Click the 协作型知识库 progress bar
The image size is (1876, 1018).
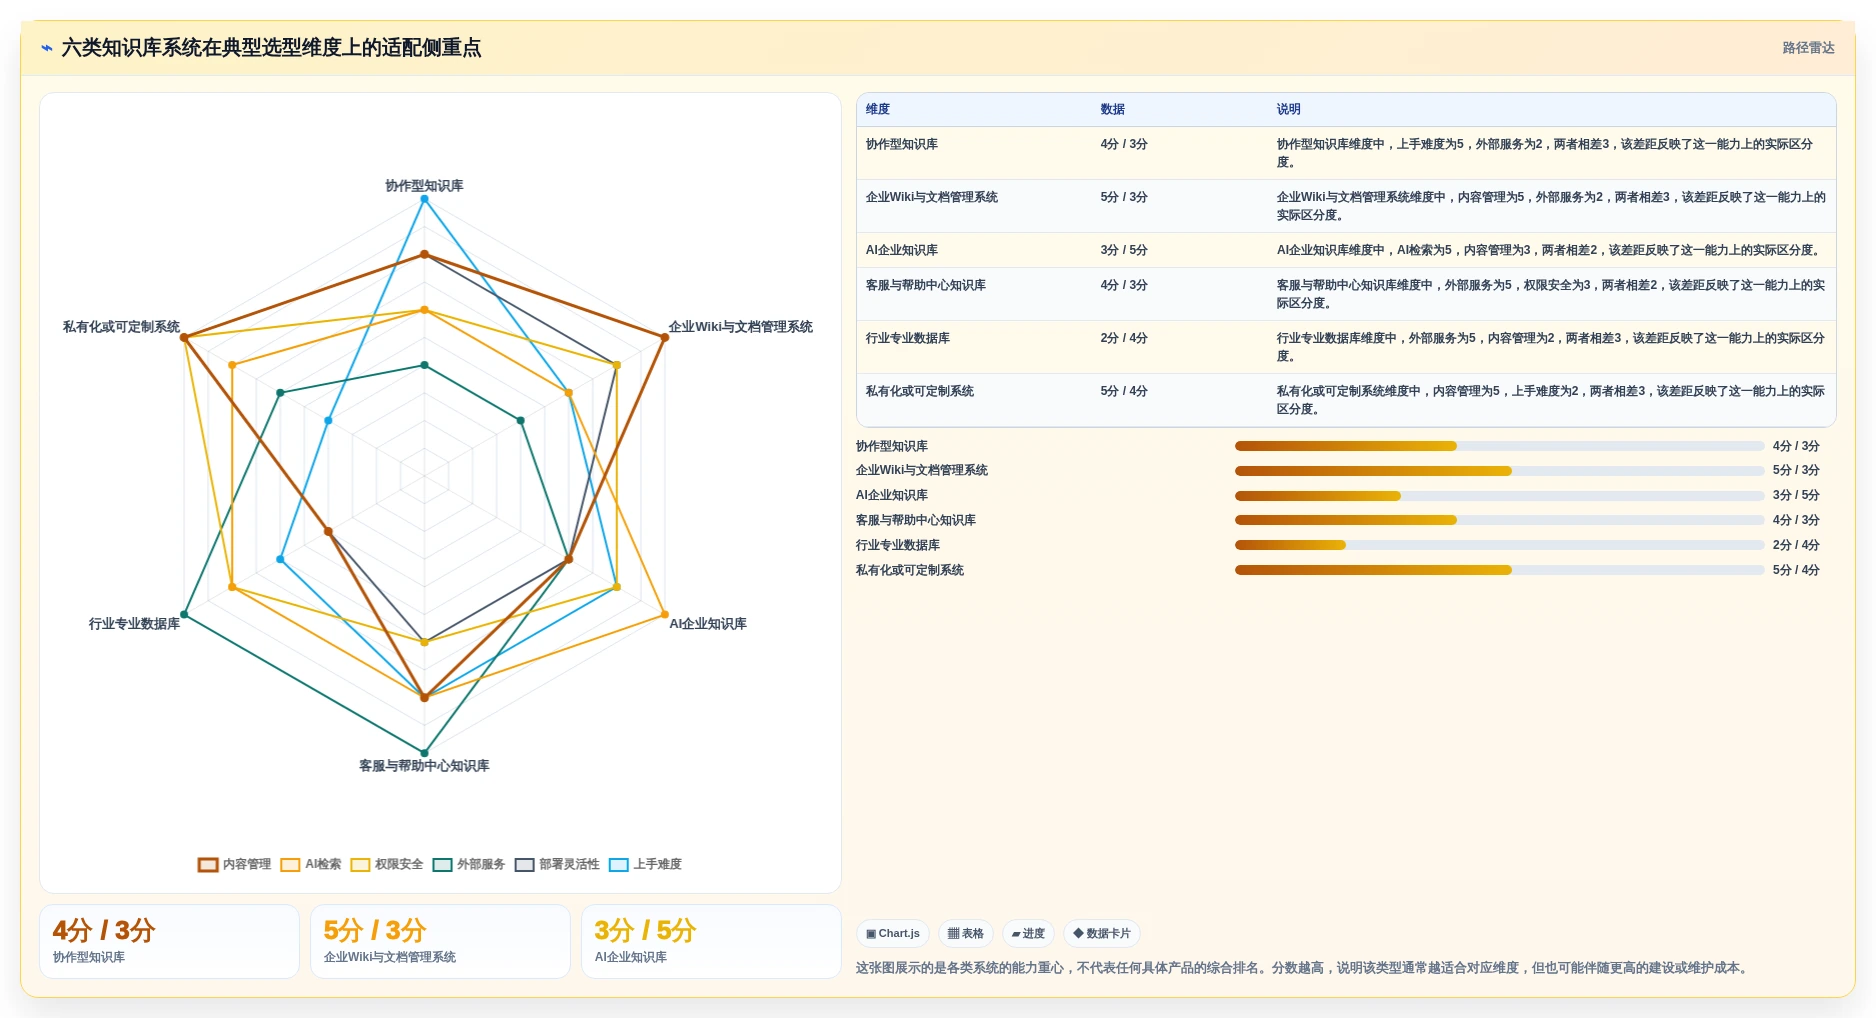pyautogui.click(x=1499, y=446)
